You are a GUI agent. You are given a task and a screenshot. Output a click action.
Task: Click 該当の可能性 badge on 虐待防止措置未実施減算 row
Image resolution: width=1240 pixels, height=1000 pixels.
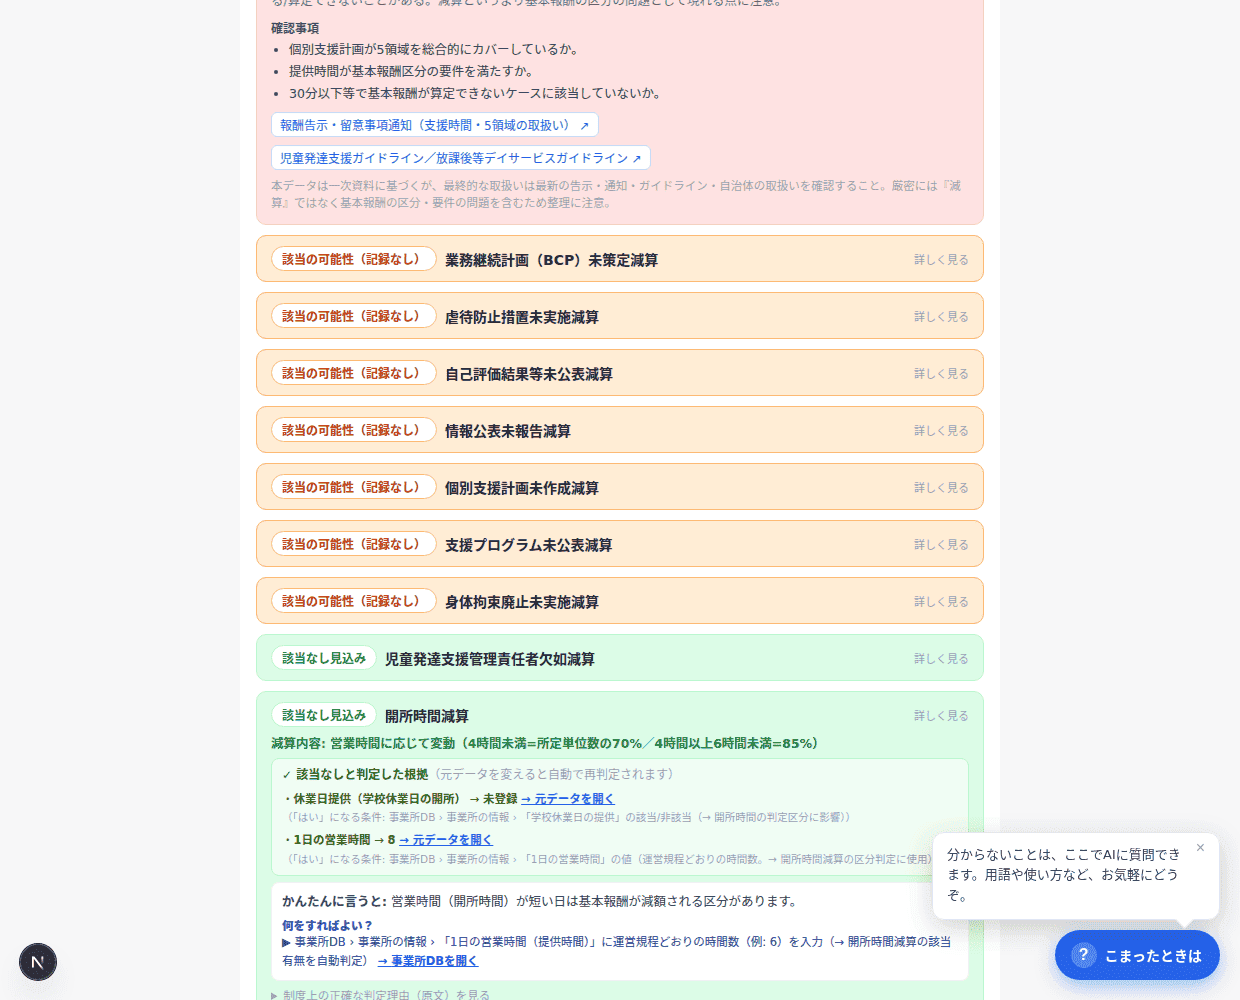click(354, 316)
